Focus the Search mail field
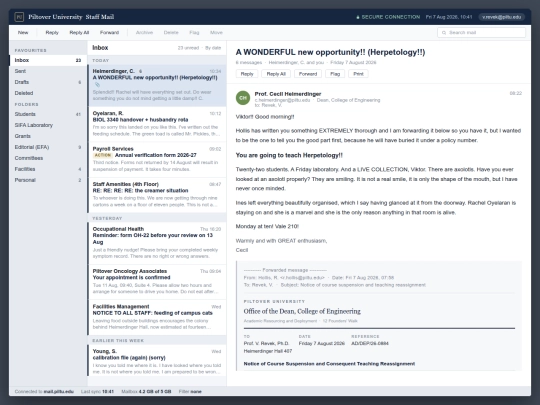540x405 pixels. (481, 33)
